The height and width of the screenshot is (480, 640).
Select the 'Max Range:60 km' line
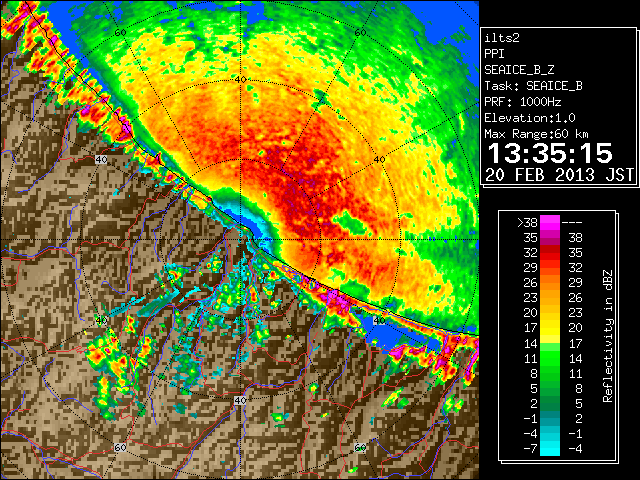point(536,134)
